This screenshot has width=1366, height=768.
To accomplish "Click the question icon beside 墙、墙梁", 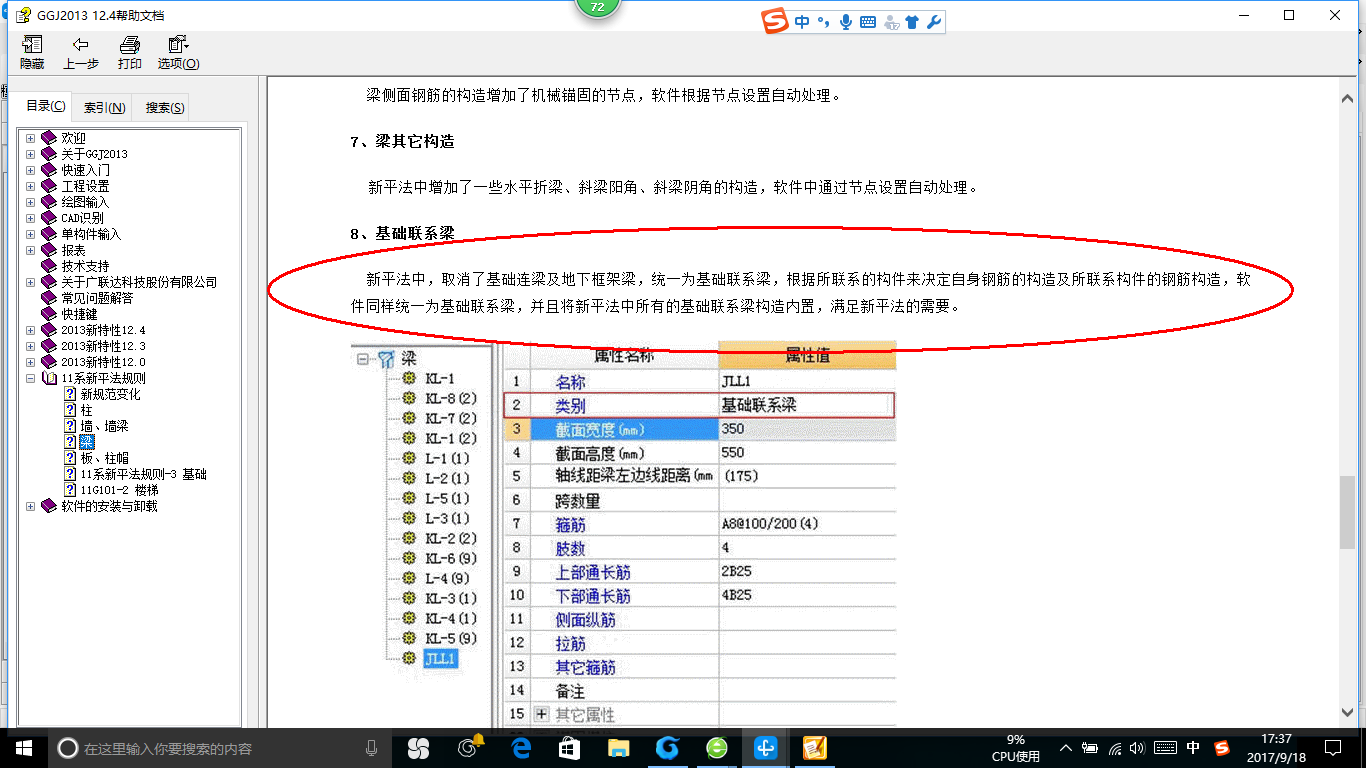I will [x=70, y=426].
